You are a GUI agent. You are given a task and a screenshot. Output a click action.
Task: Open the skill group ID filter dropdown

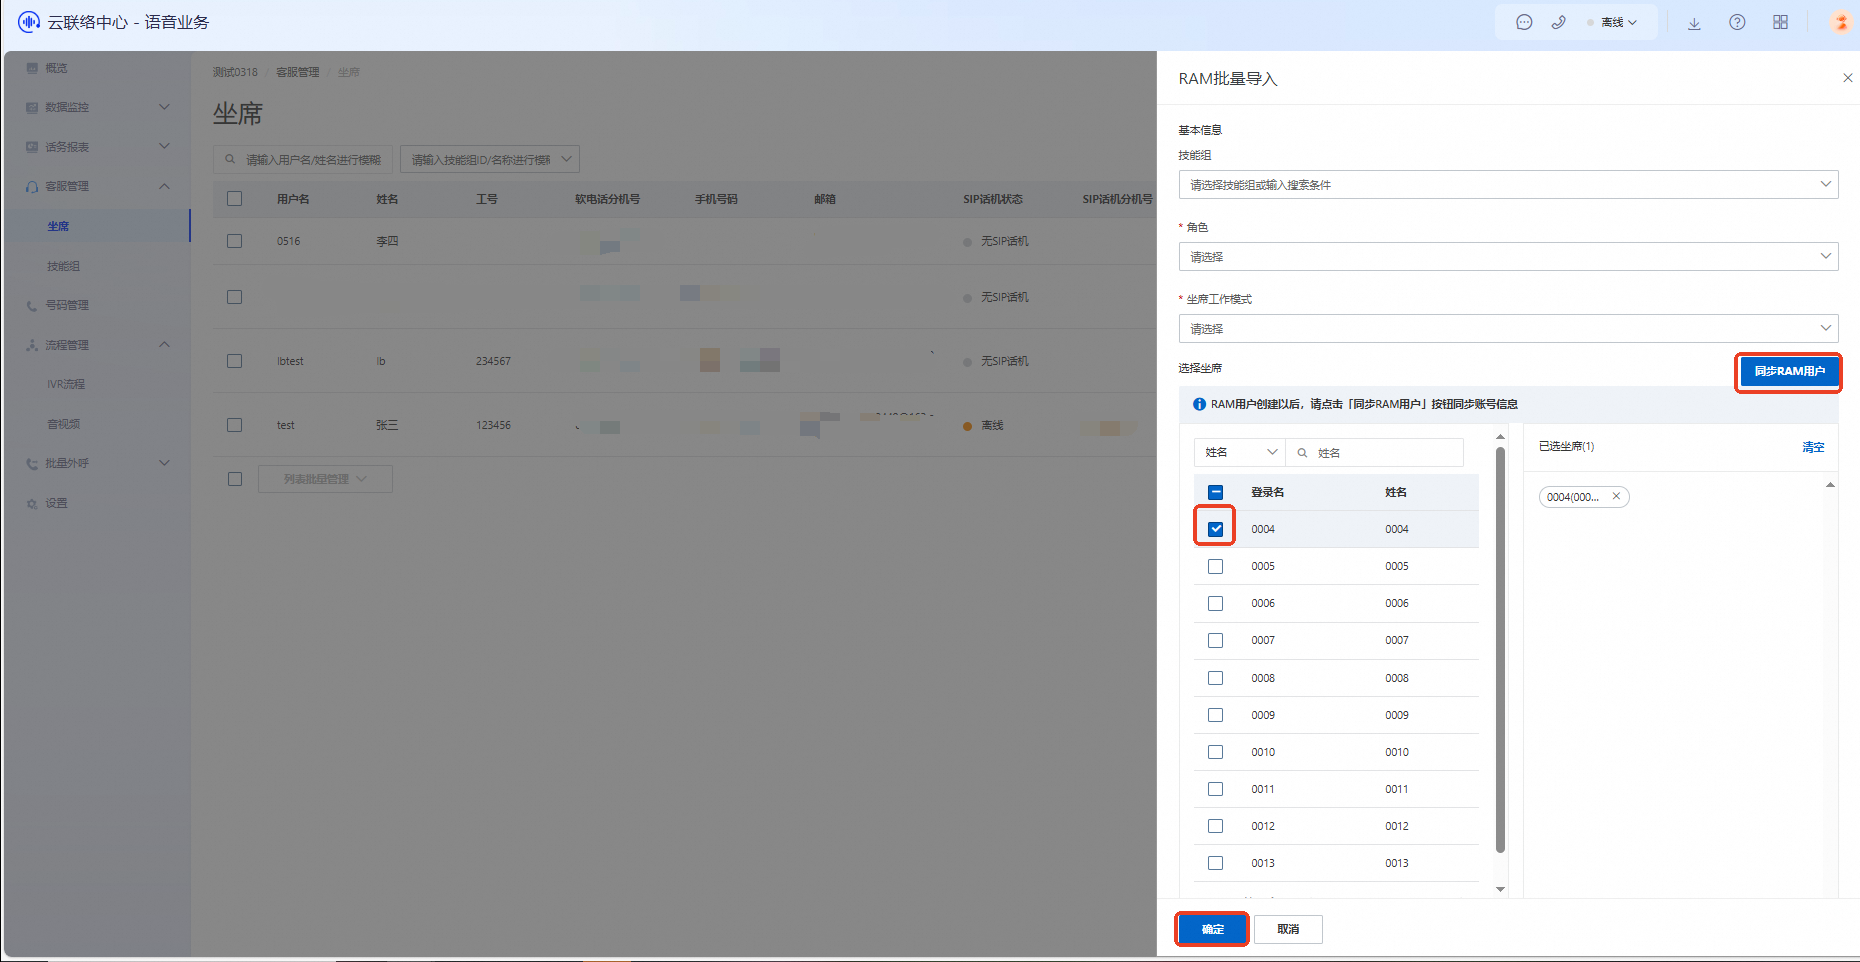point(490,159)
